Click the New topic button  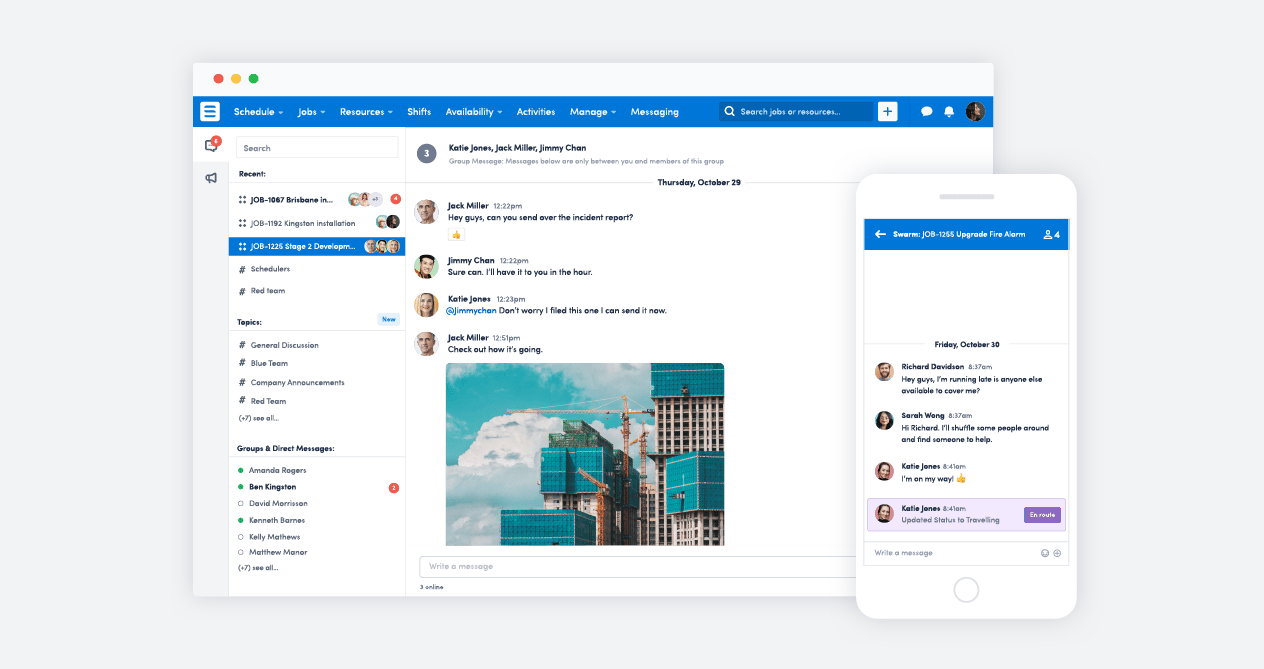click(x=389, y=319)
